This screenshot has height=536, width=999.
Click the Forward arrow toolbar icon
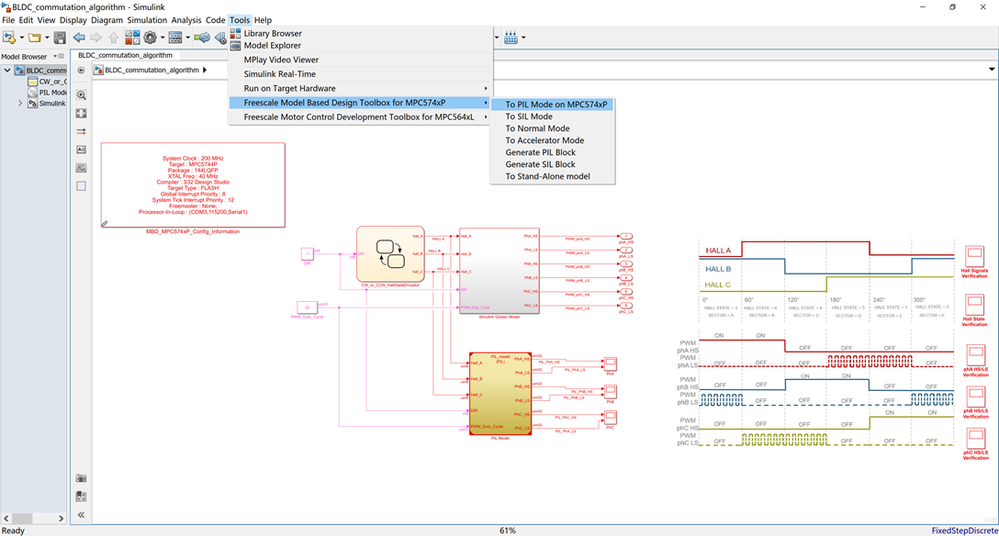pyautogui.click(x=96, y=38)
